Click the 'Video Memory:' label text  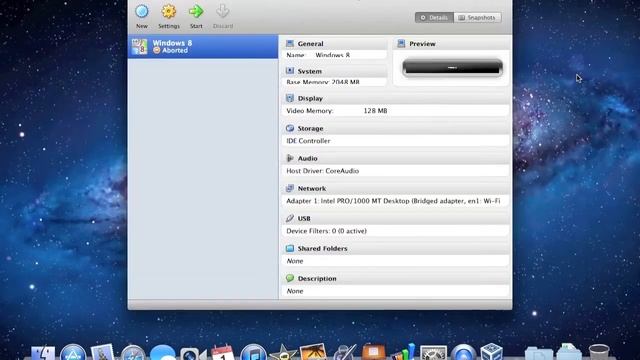point(310,111)
